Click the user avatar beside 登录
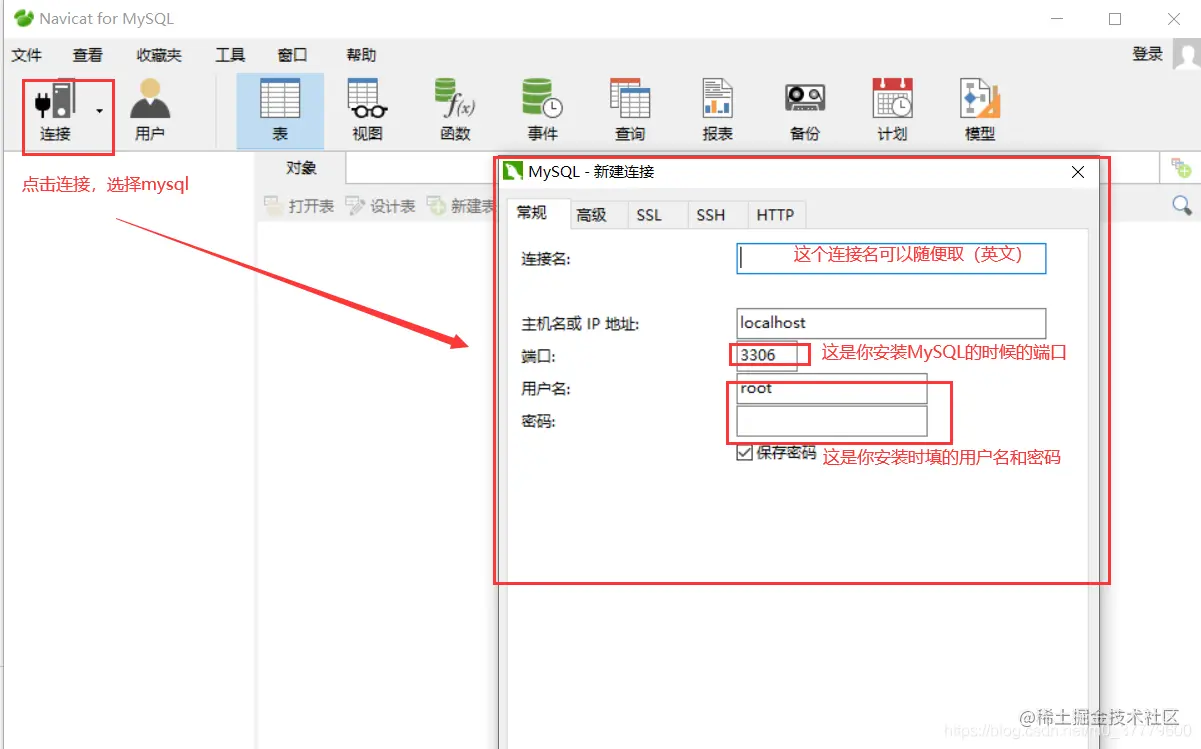Image resolution: width=1201 pixels, height=749 pixels. [1185, 55]
